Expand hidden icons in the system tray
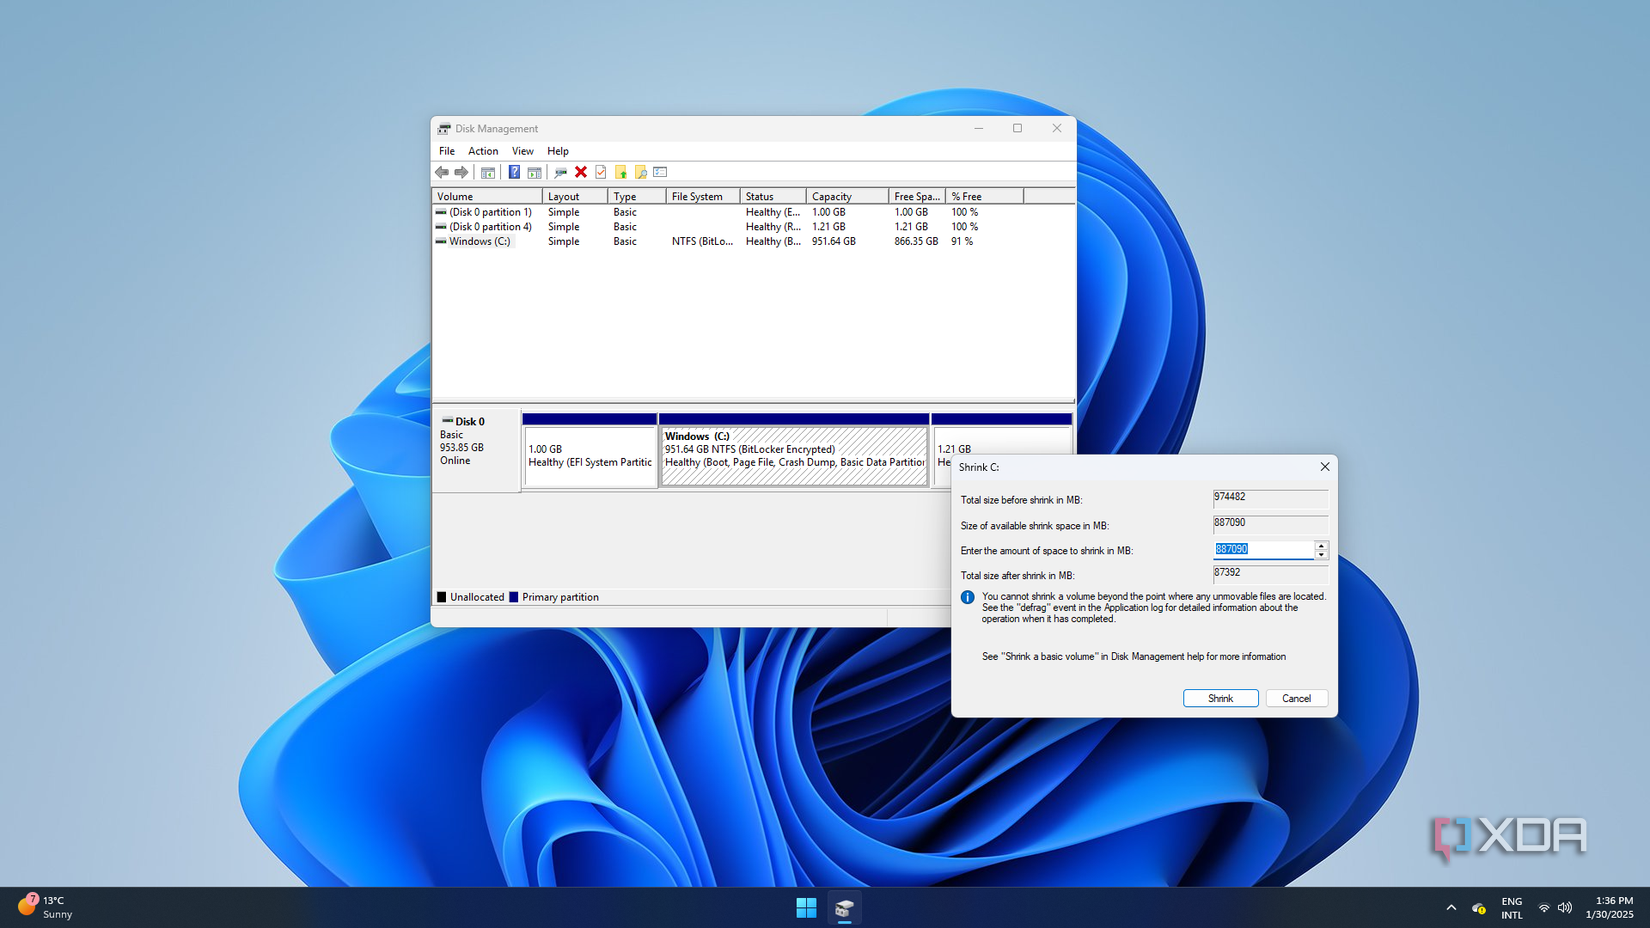The image size is (1650, 928). coord(1451,908)
